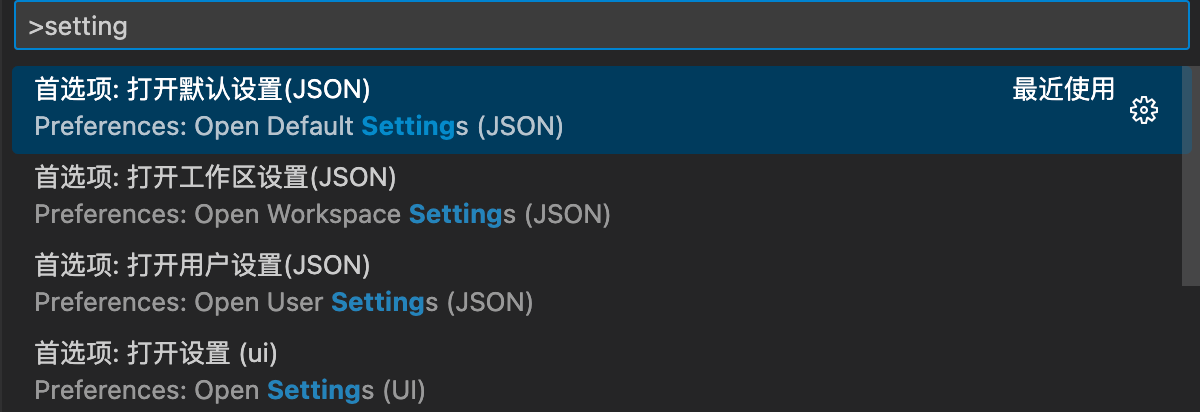1200x412 pixels.
Task: Choose "Preferences: Open Settings (UI)" description
Action: click(230, 390)
